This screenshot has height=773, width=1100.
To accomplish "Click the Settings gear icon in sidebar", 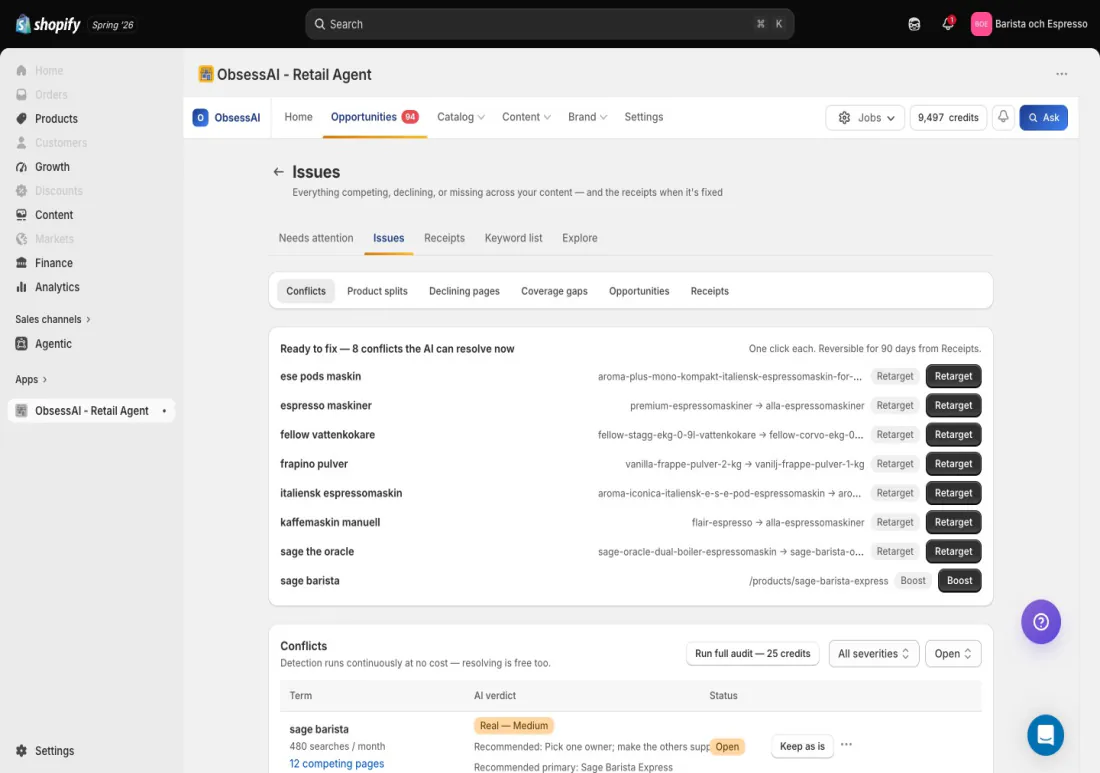I will 21,751.
